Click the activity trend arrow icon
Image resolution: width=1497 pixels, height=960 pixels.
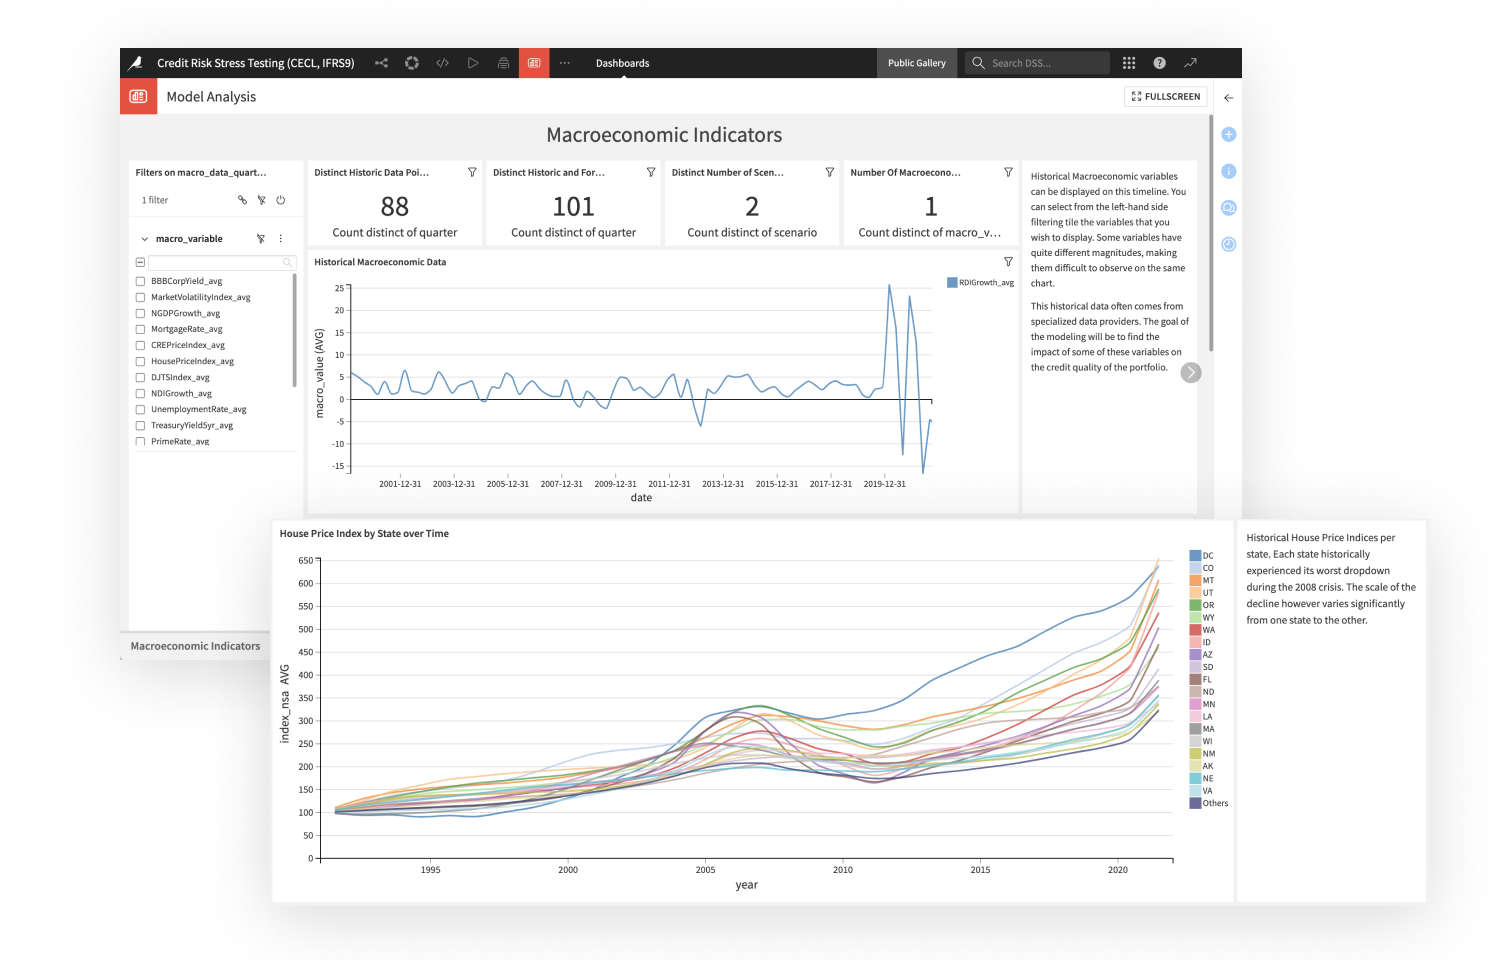[x=1190, y=63]
